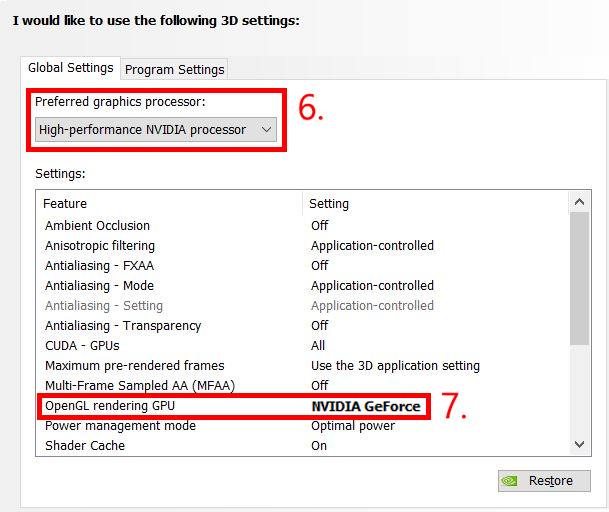Switch to the Program Settings tab
This screenshot has width=609, height=512.
pos(174,70)
